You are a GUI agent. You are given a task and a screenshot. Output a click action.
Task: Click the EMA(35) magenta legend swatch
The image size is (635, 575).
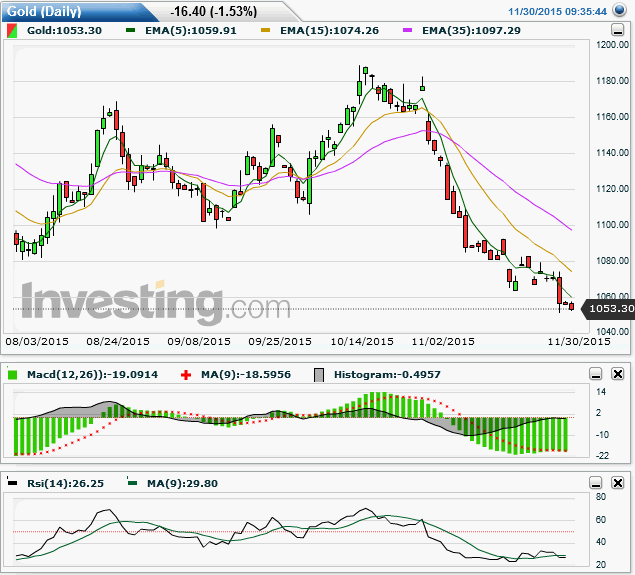407,30
